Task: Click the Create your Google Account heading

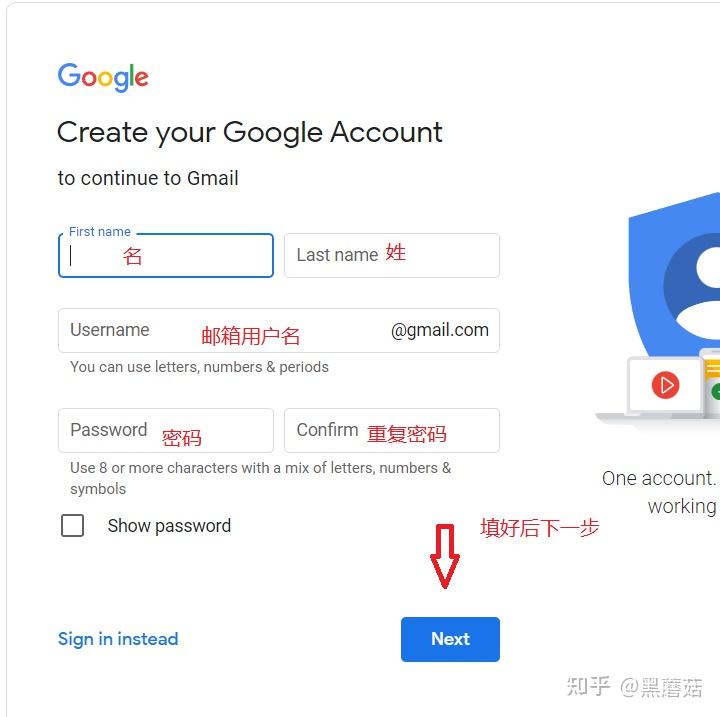Action: (250, 133)
